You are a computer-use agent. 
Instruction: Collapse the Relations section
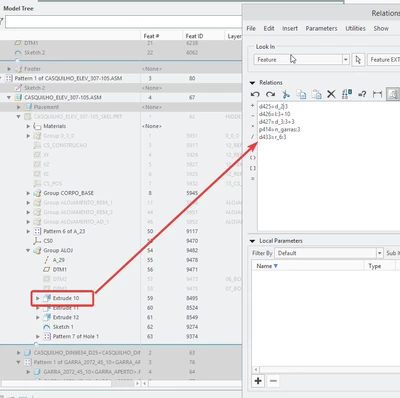(x=252, y=83)
